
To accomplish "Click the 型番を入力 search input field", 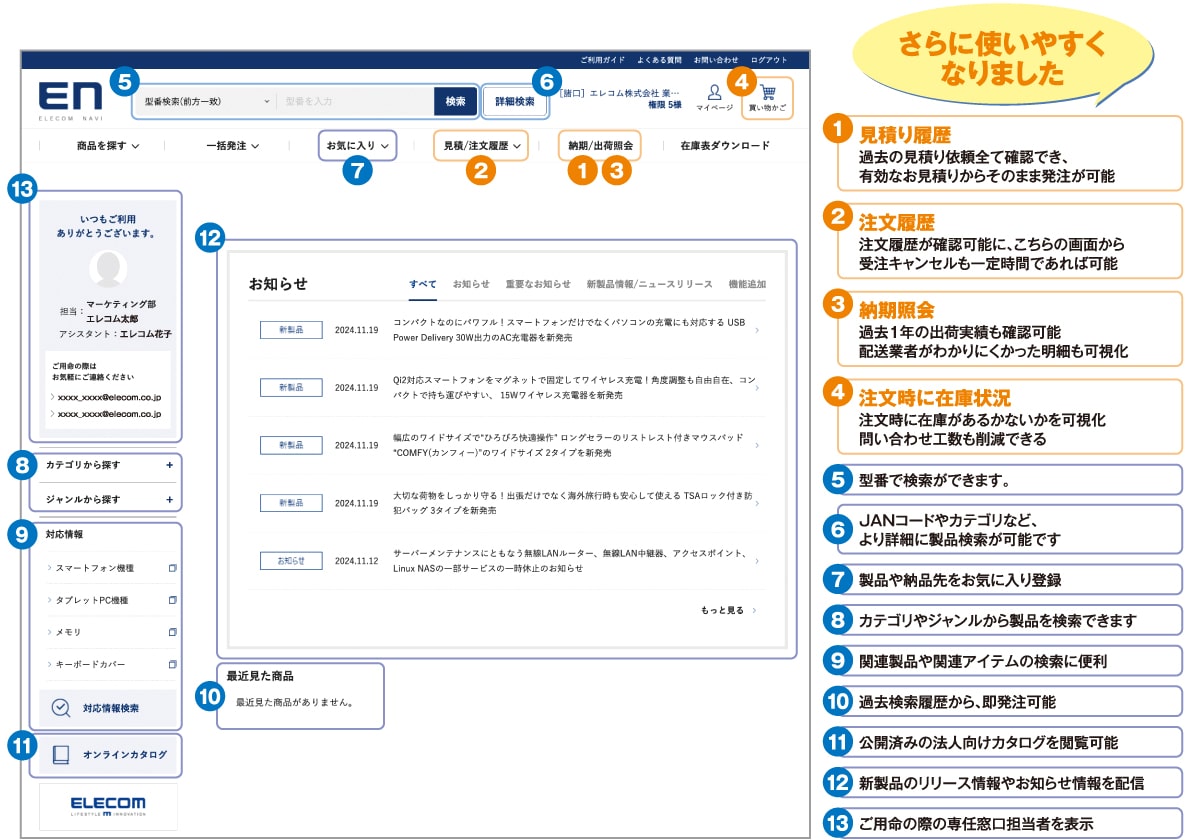I will [355, 101].
